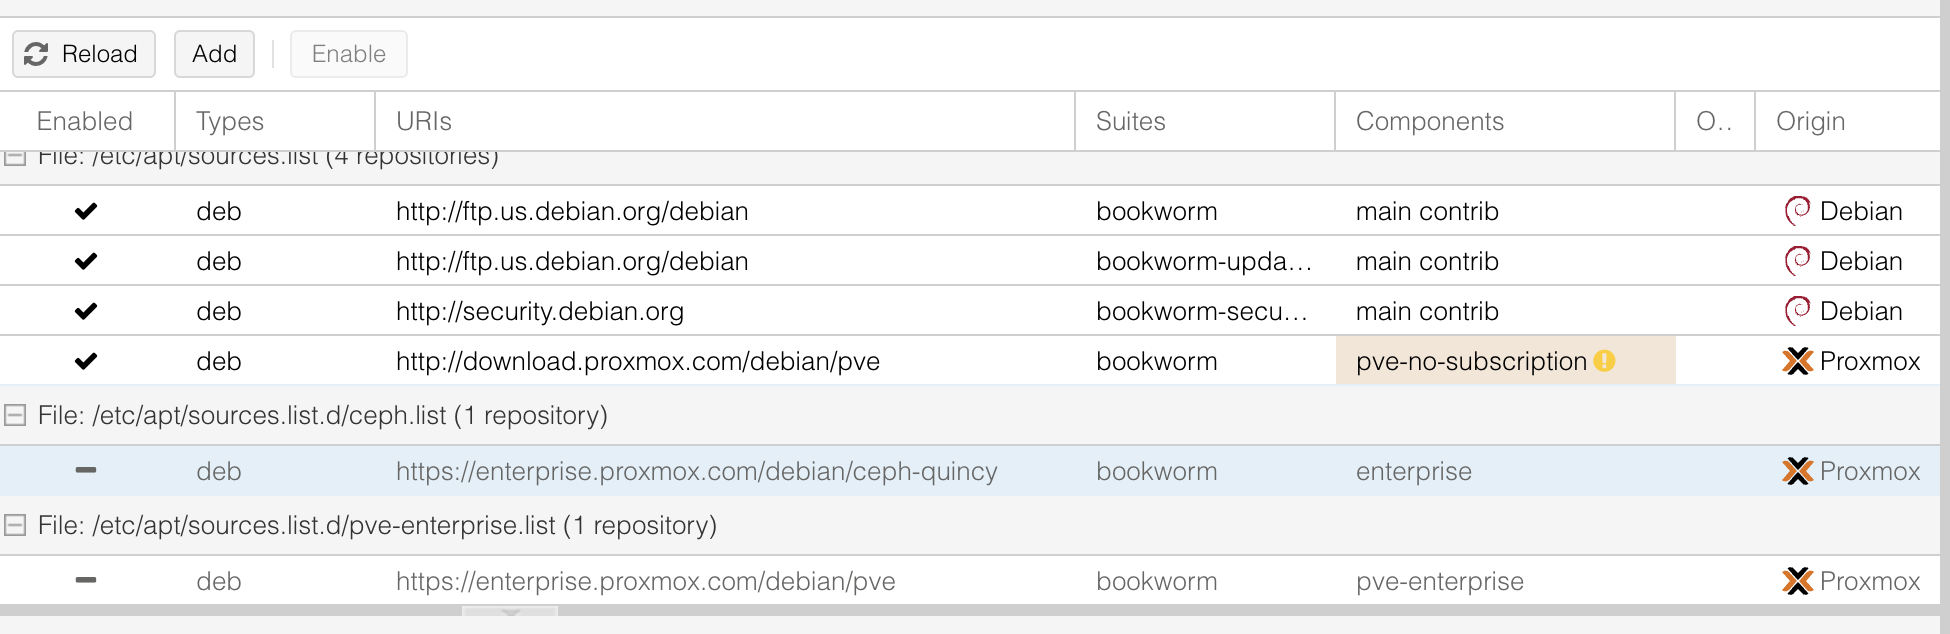Click the Proxmox logo for download.proxmox.com repository
This screenshot has height=634, width=1950.
1799,361
